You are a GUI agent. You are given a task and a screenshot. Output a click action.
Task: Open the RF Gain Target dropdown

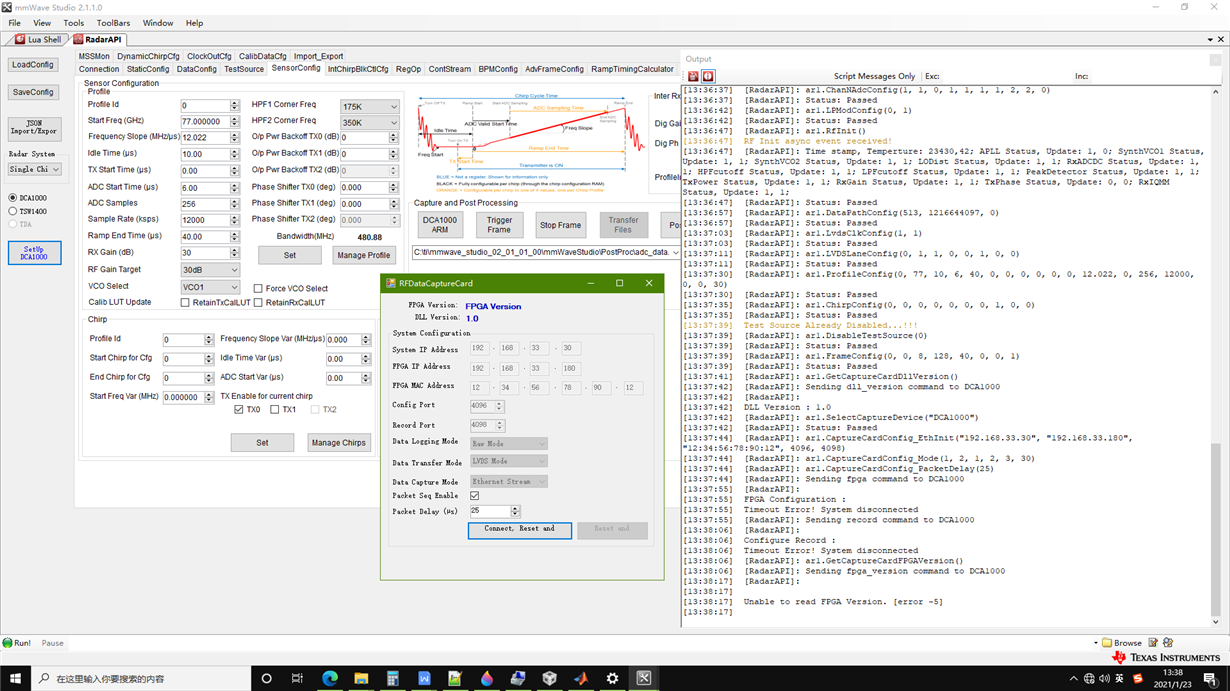(x=211, y=269)
